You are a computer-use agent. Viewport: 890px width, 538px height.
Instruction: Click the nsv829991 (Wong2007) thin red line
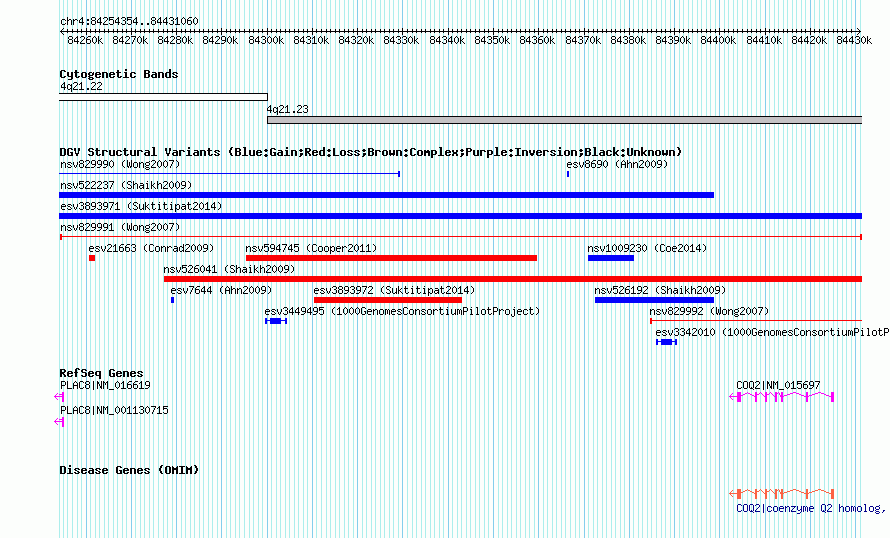click(460, 237)
